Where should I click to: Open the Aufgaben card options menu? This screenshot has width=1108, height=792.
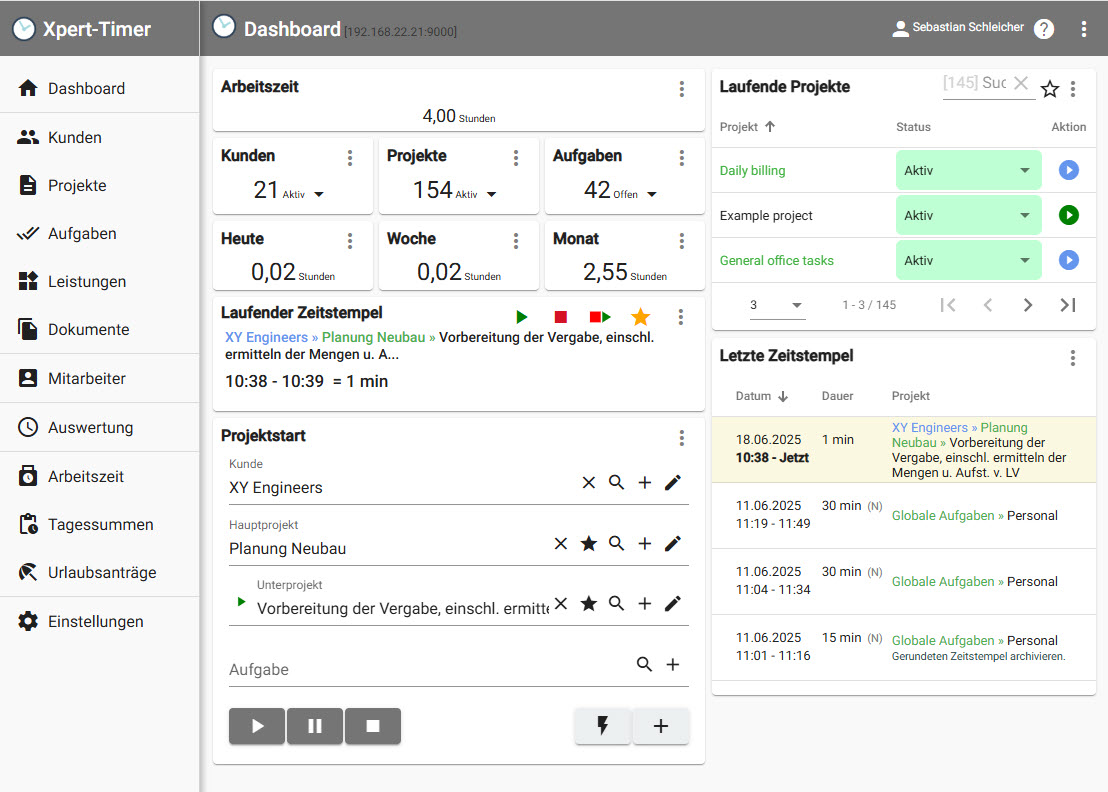point(682,158)
